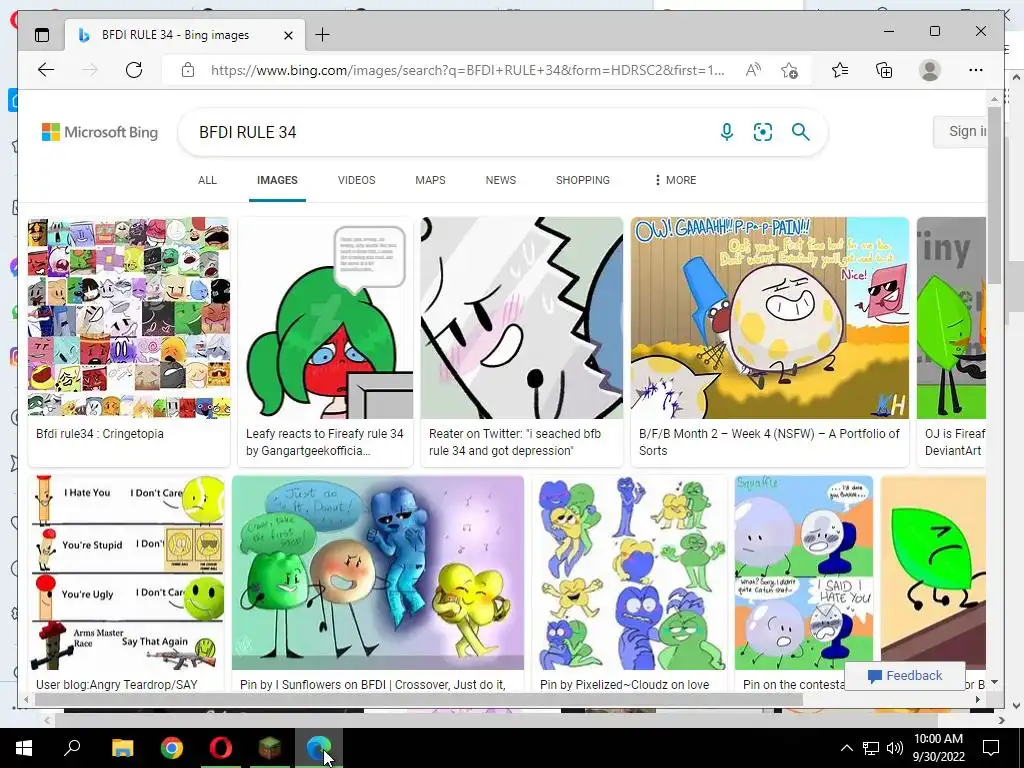Submit search with magnifier icon
Viewport: 1024px width, 768px height.
coord(801,132)
